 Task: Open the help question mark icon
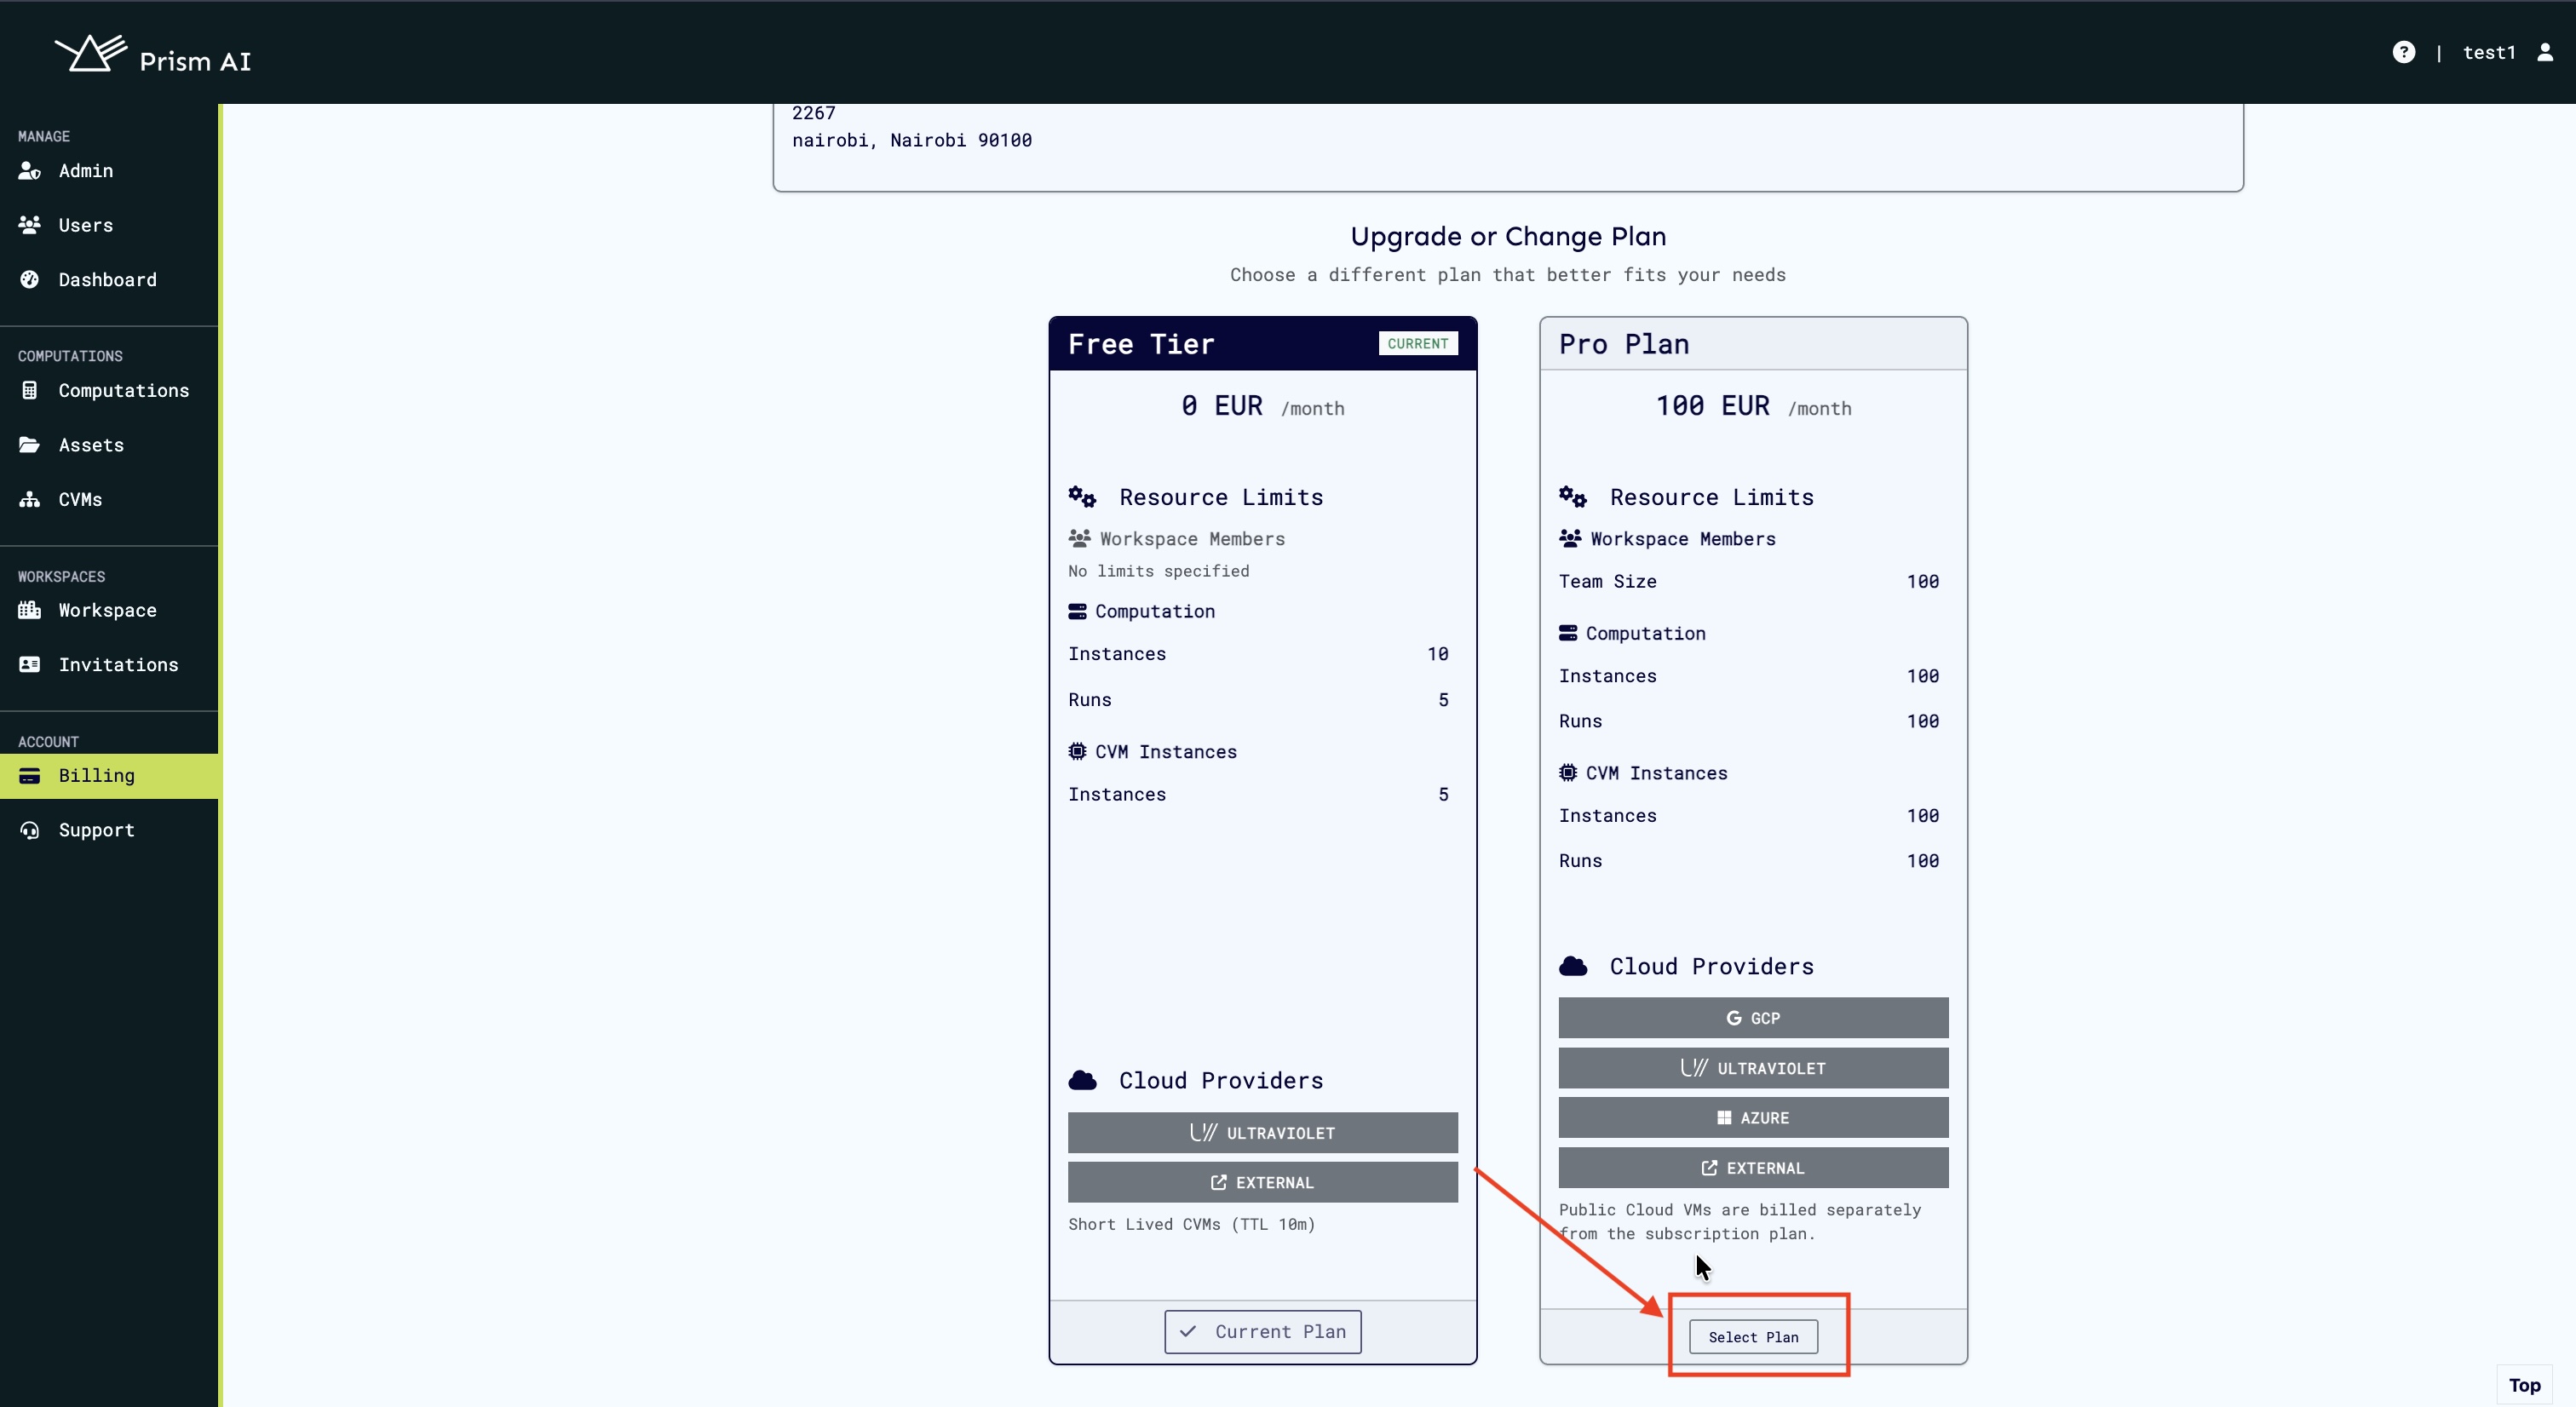[x=2403, y=52]
